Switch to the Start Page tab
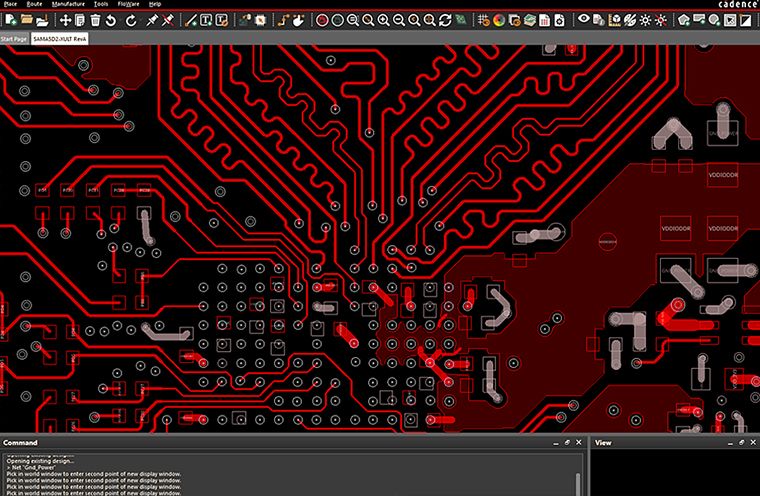The image size is (760, 496). [x=14, y=37]
